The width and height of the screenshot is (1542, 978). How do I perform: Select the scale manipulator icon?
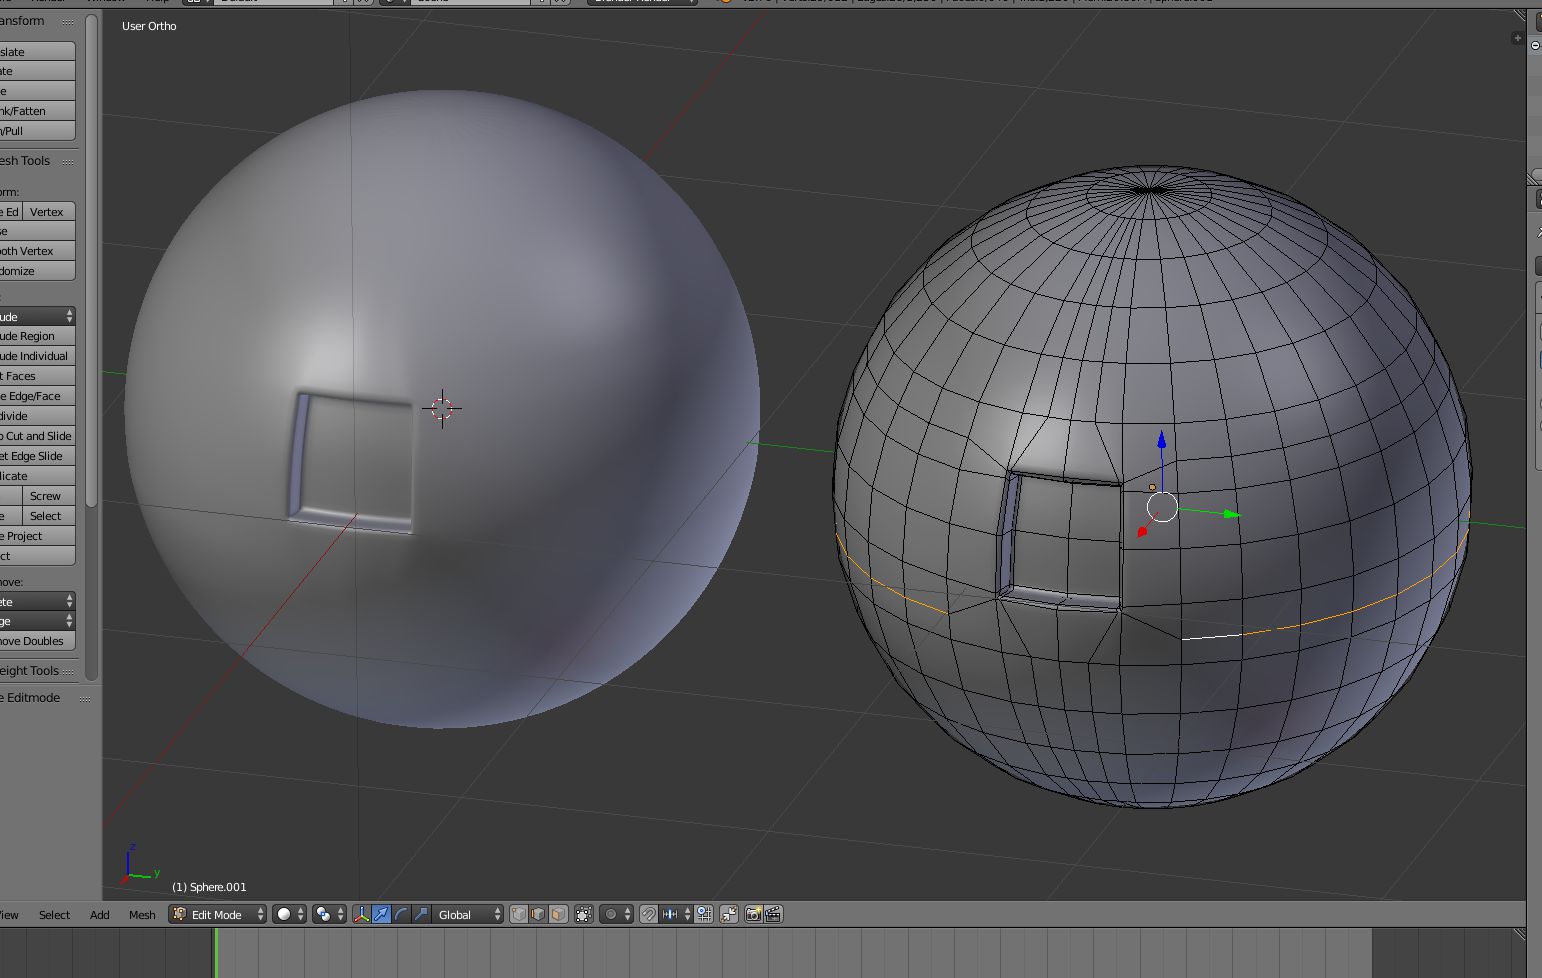click(x=421, y=914)
